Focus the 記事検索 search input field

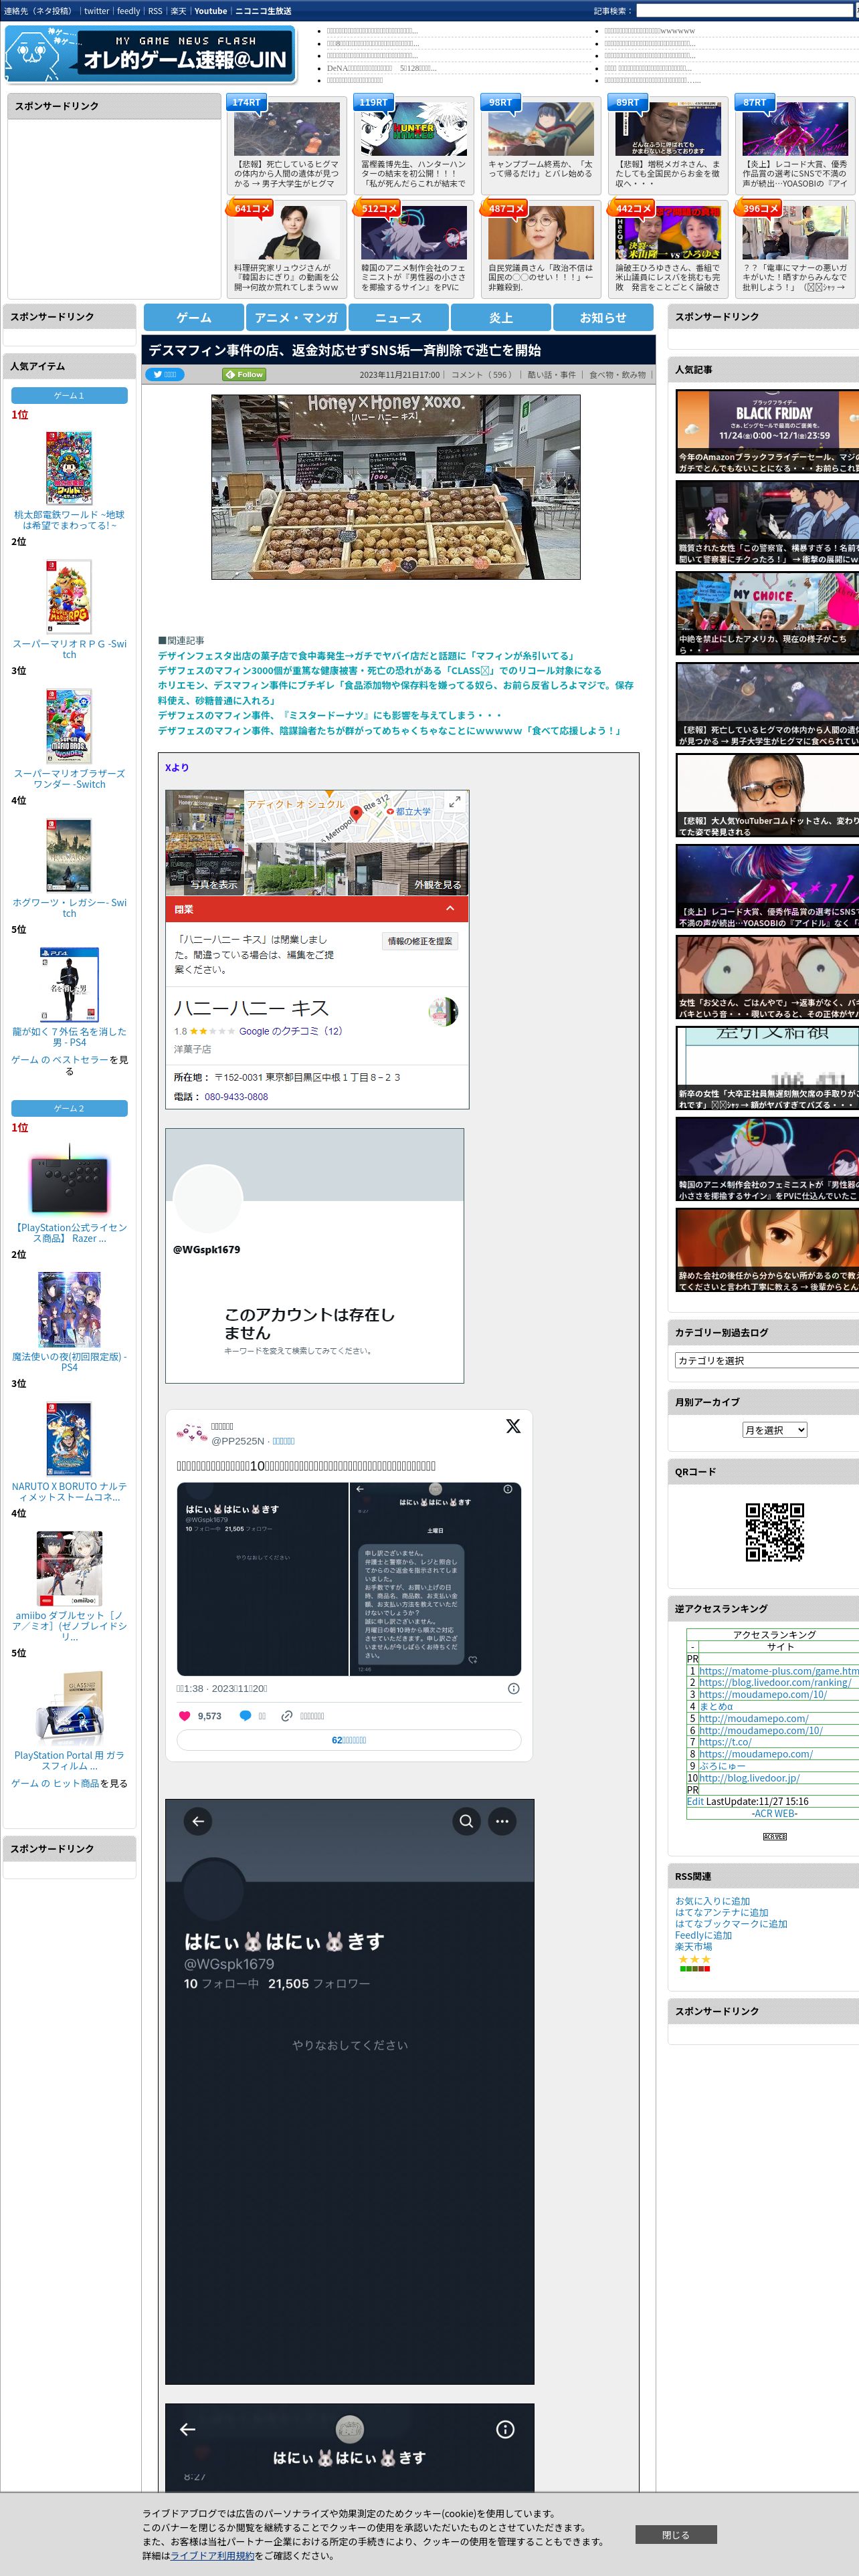(x=744, y=11)
